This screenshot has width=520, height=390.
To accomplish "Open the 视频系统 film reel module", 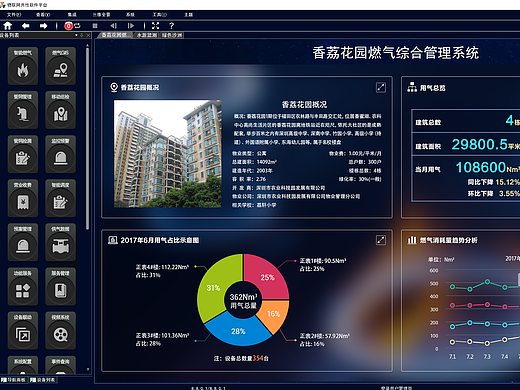I will pos(61,330).
